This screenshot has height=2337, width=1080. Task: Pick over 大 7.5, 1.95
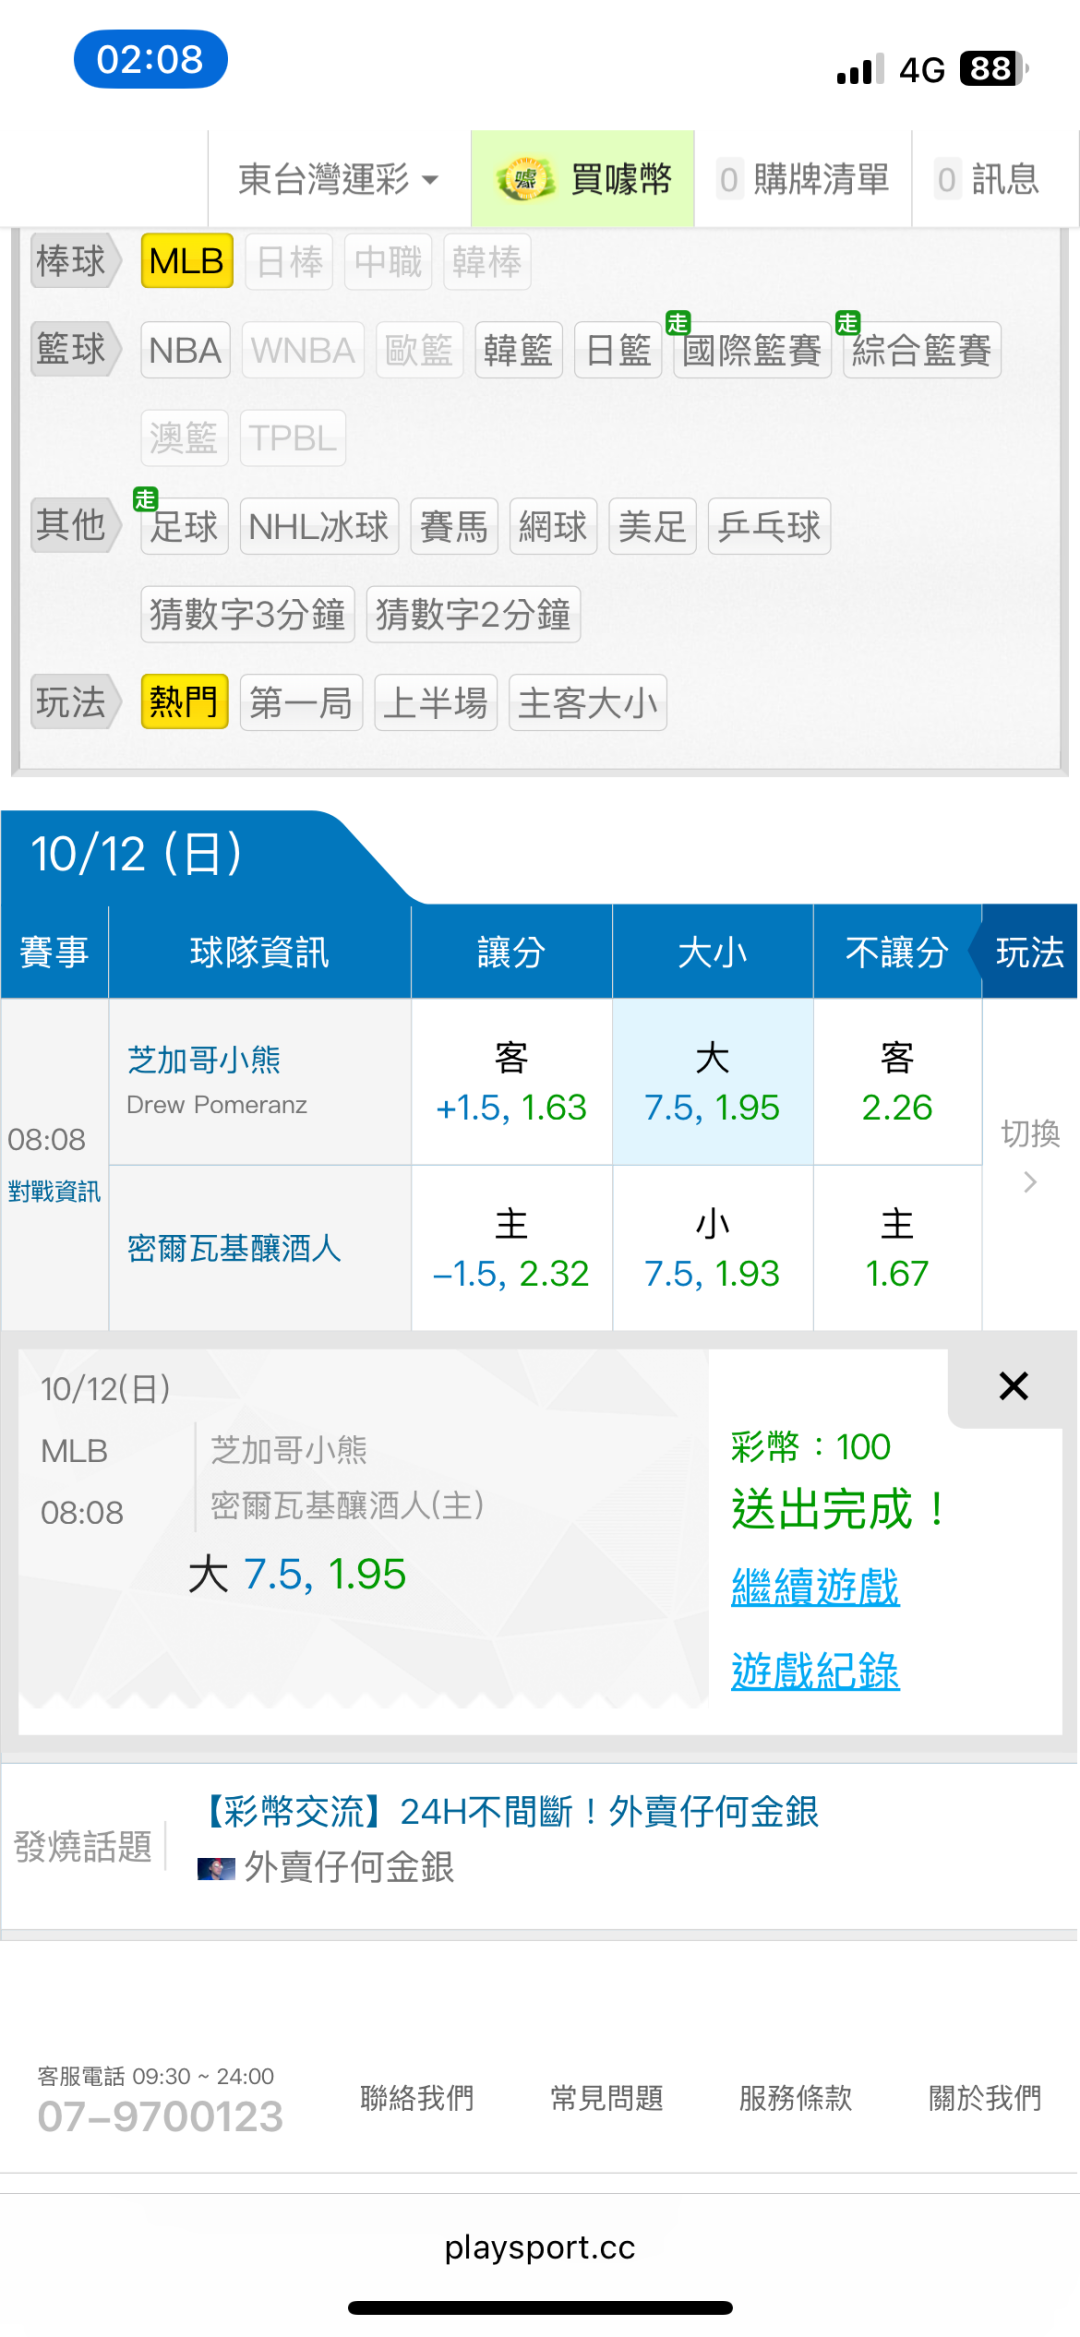tap(712, 1082)
